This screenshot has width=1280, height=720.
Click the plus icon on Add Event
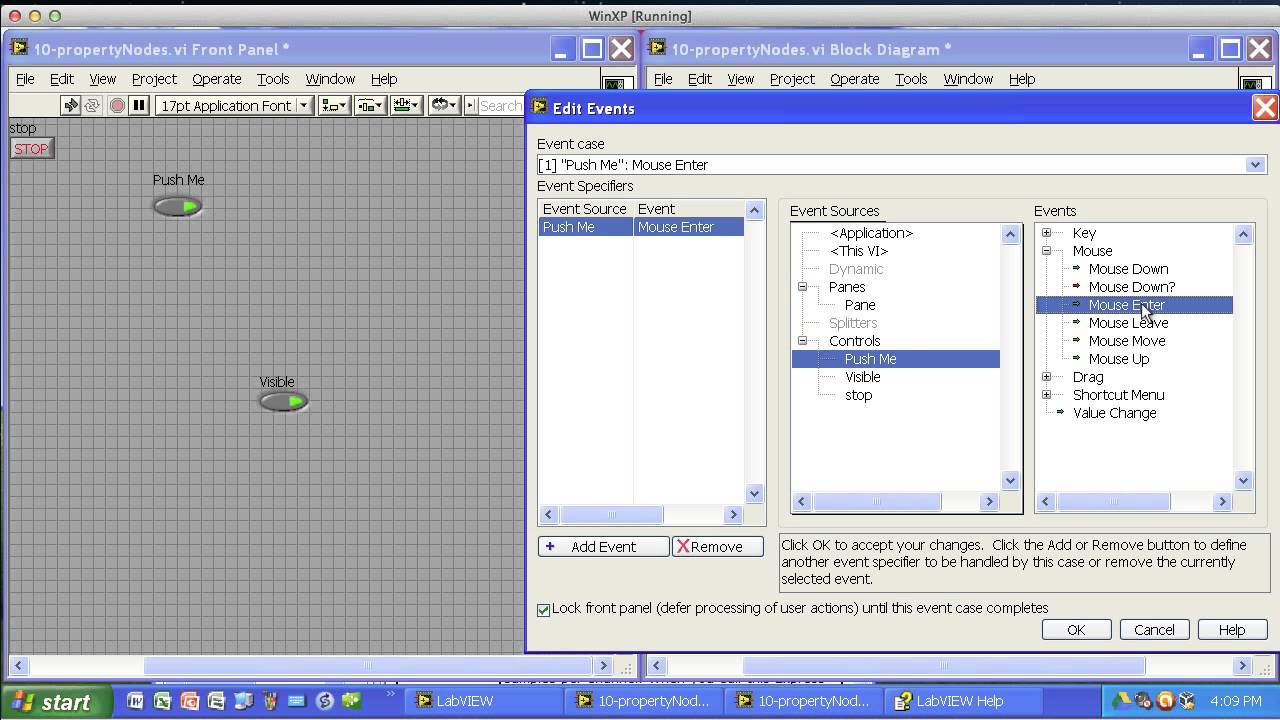click(550, 546)
